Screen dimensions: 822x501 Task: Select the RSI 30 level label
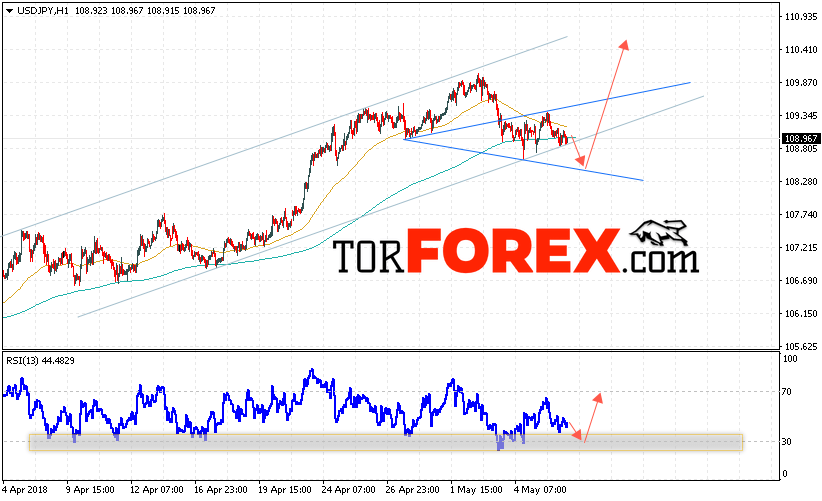pos(787,442)
